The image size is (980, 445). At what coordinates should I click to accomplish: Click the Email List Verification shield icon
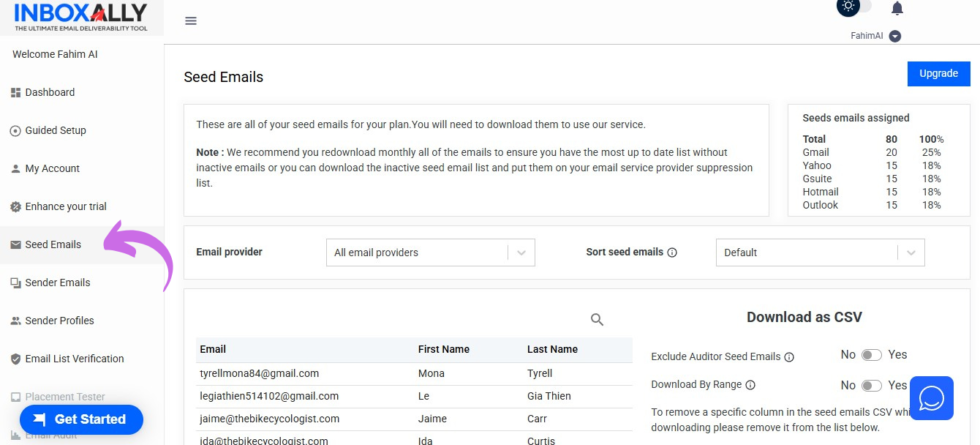pos(16,359)
